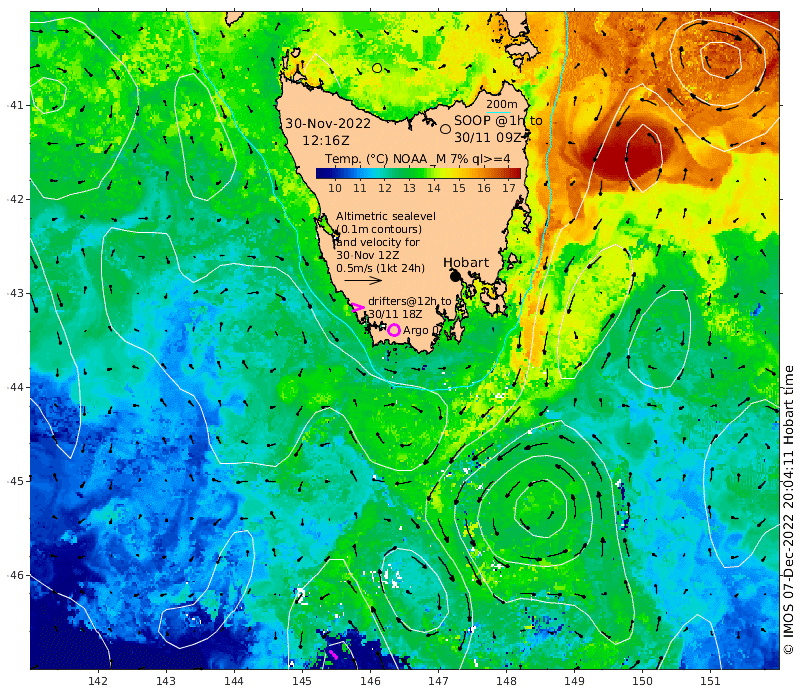Click the '30-Nov-2022' date label
The image size is (800, 700).
coord(328,123)
